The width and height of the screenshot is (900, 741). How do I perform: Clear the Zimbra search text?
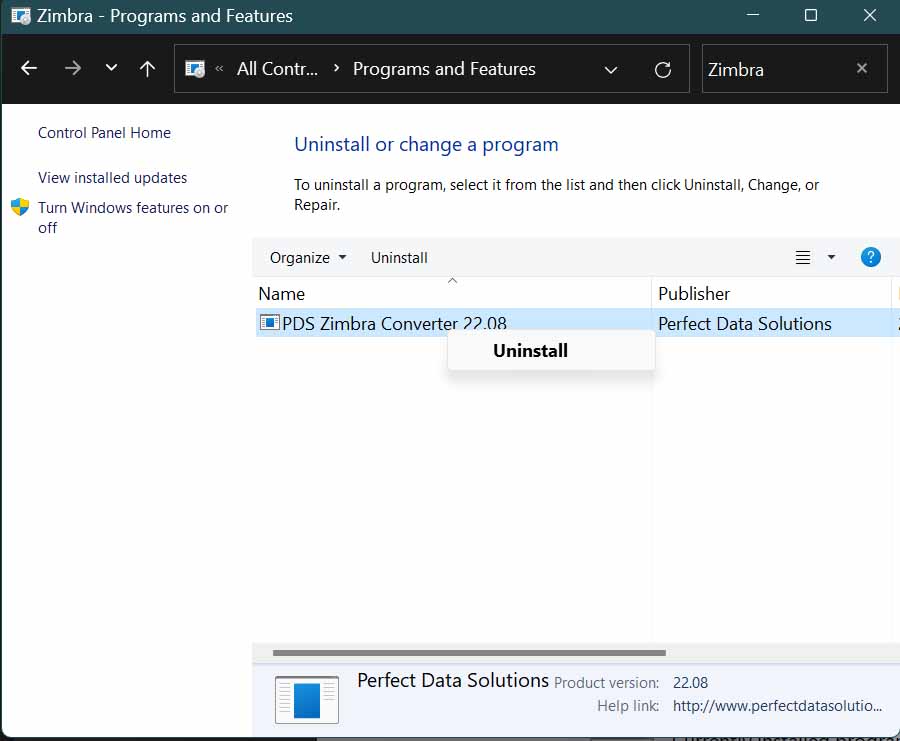[x=862, y=68]
